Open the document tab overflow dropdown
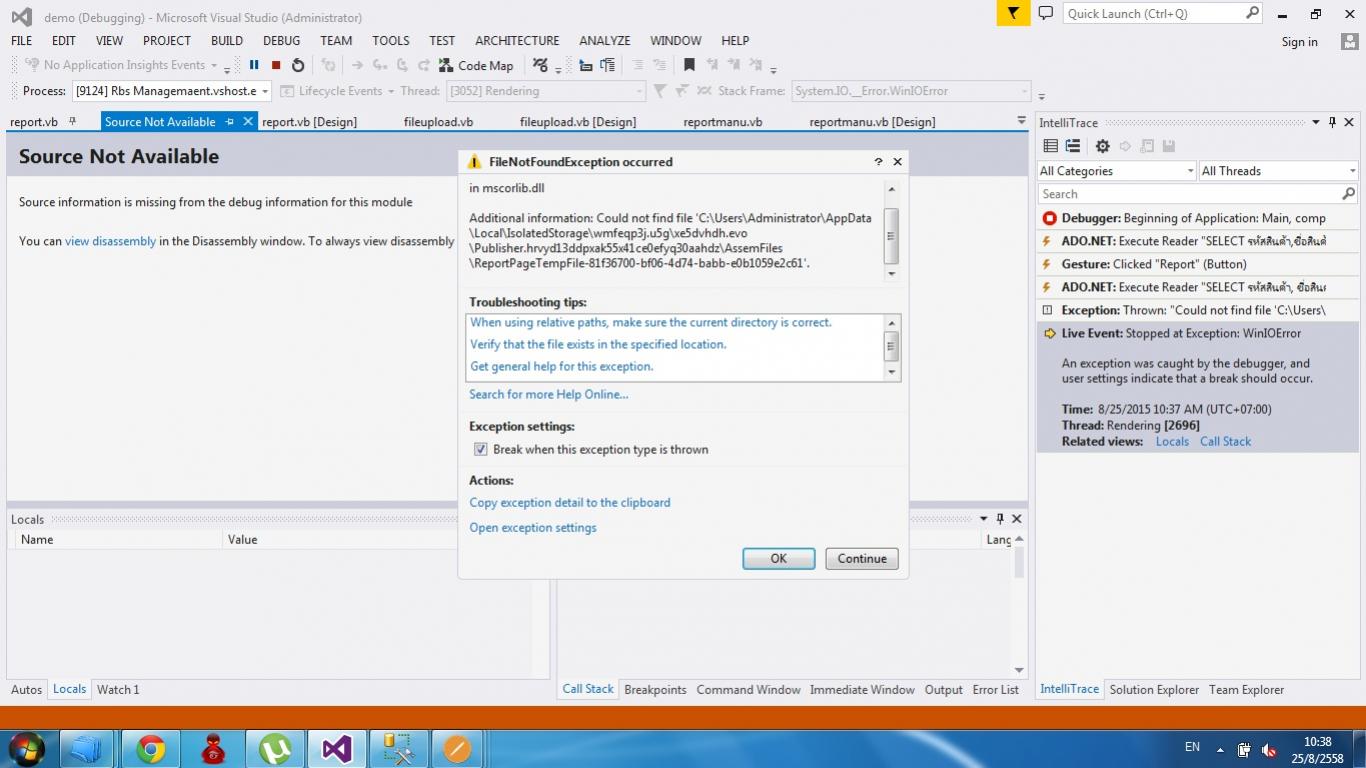The height and width of the screenshot is (768, 1366). click(1021, 121)
